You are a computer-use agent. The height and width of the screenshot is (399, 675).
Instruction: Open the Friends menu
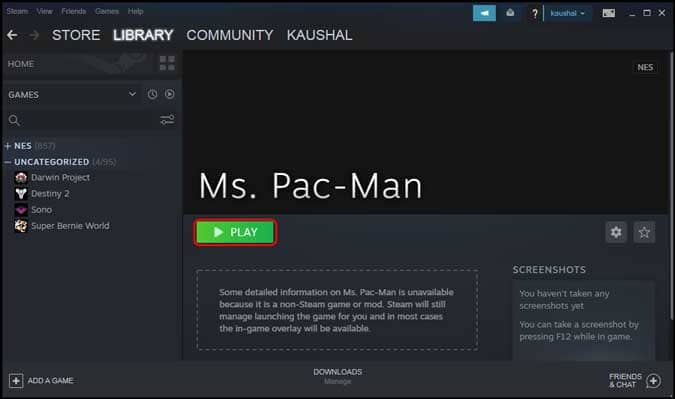tap(74, 11)
